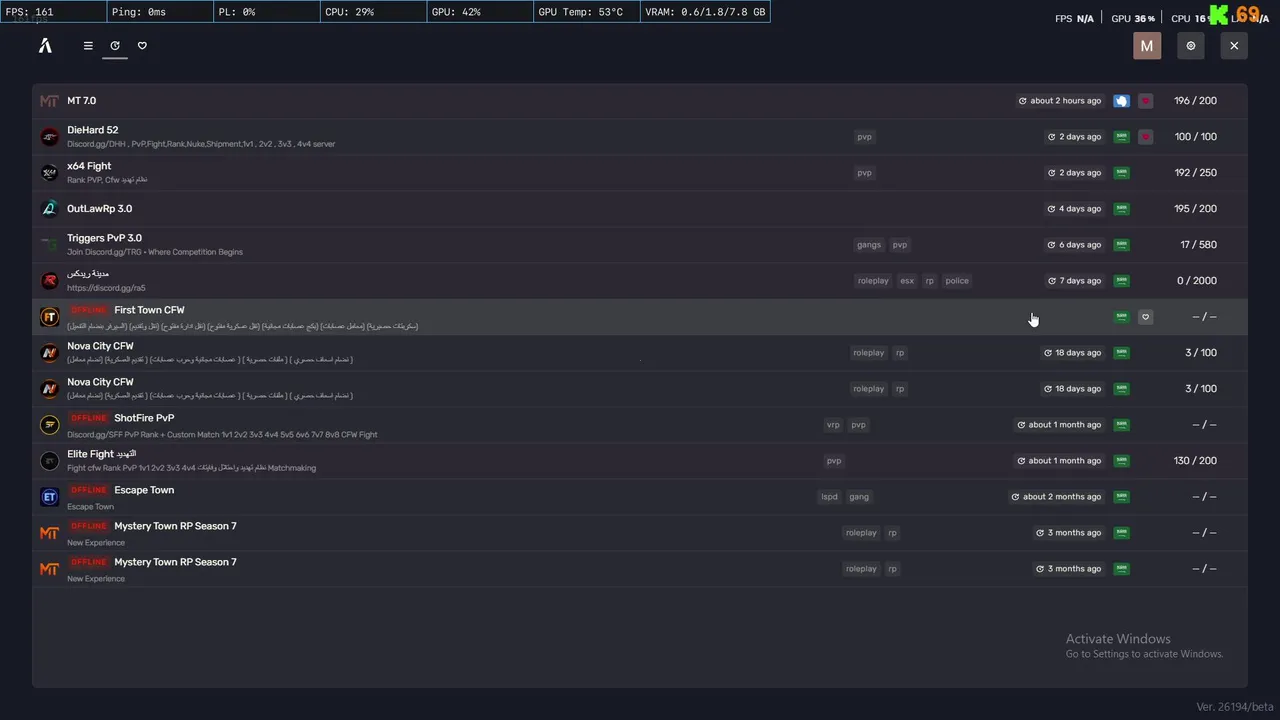
Task: Unfavorite MT 7.0 with its heart
Action: pyautogui.click(x=1146, y=101)
